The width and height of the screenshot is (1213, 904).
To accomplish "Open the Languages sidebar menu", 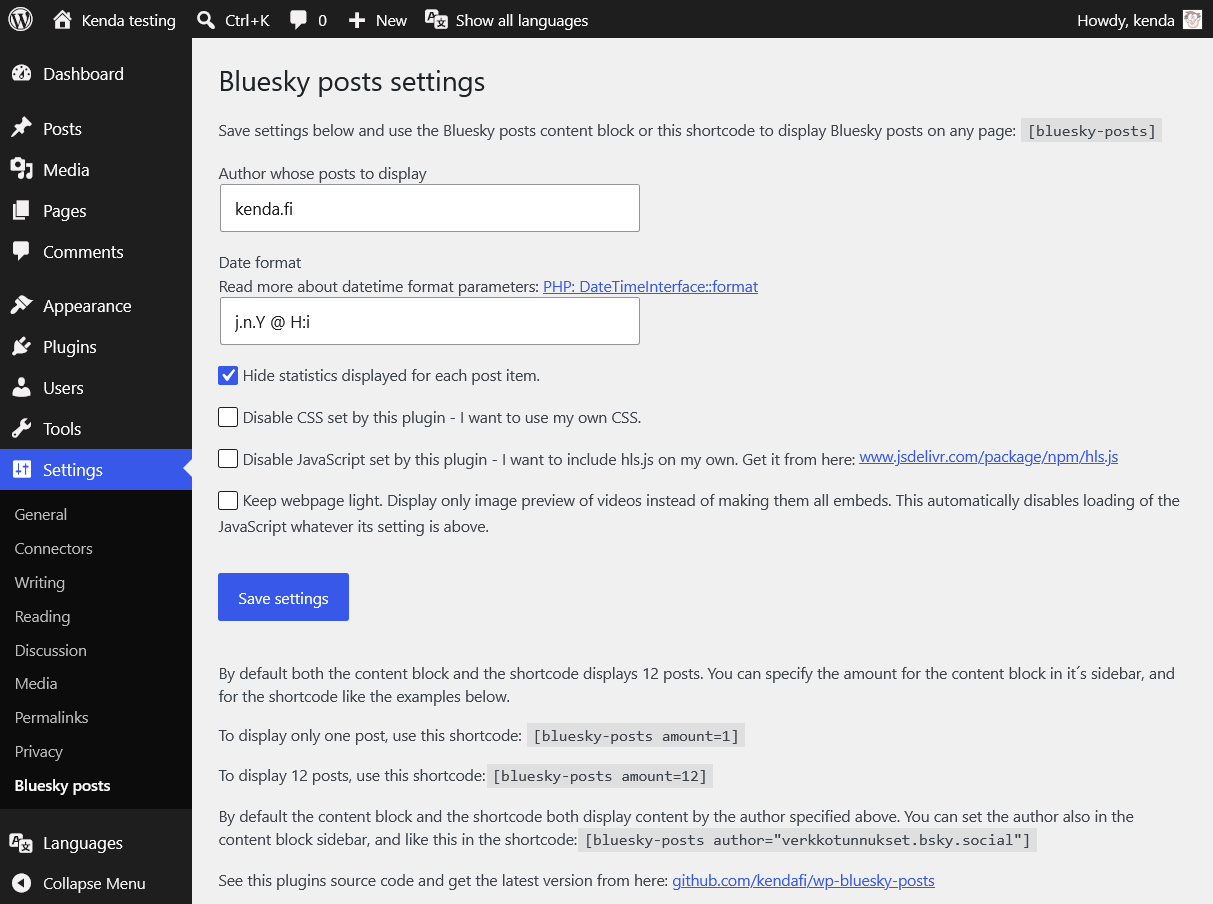I will [96, 842].
